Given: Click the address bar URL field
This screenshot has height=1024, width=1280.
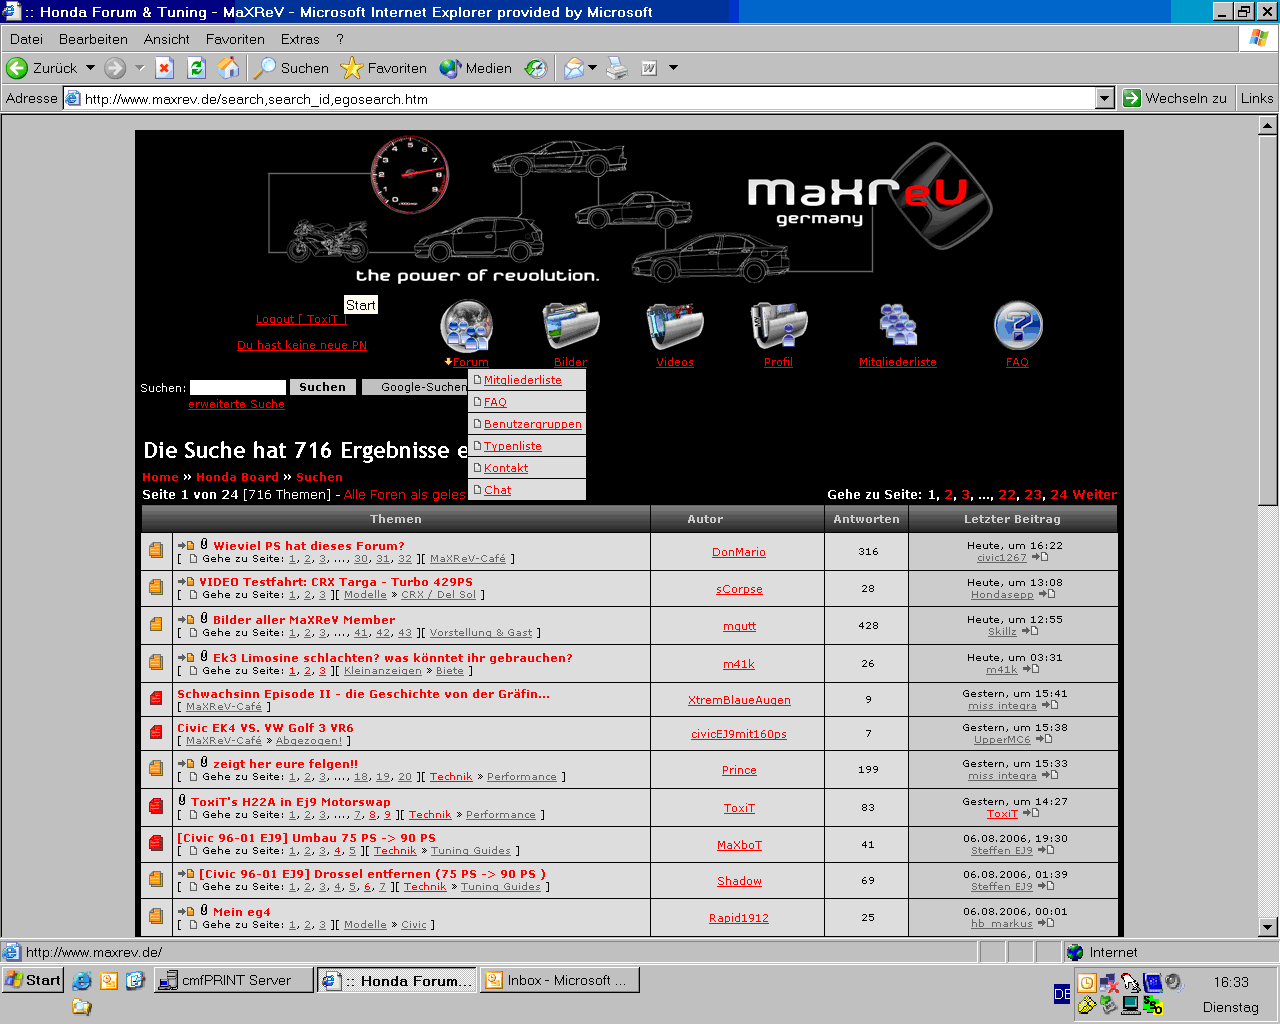Looking at the screenshot, I should point(580,98).
